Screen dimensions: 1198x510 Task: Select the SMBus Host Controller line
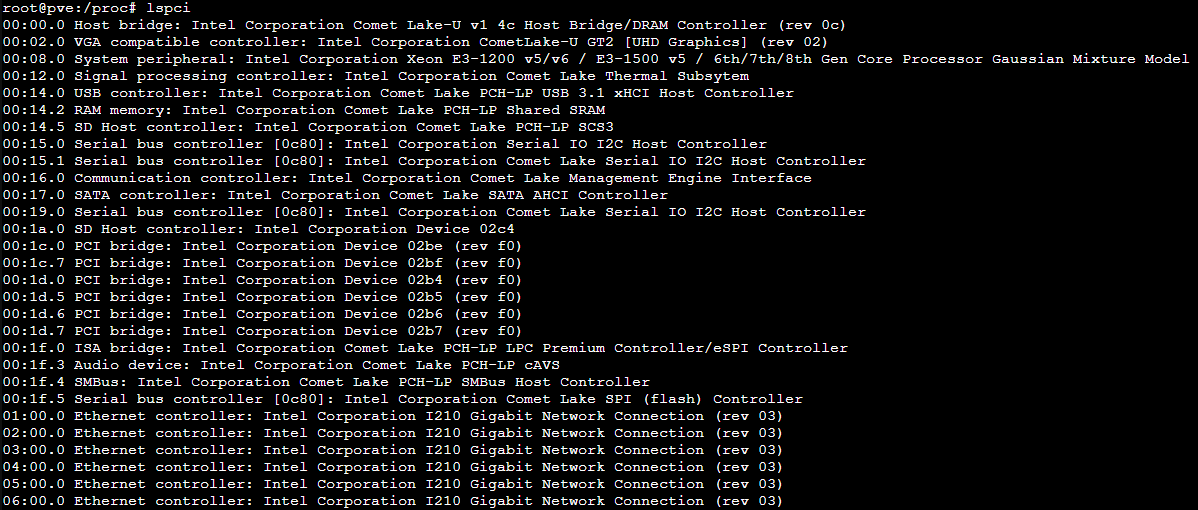coord(325,382)
